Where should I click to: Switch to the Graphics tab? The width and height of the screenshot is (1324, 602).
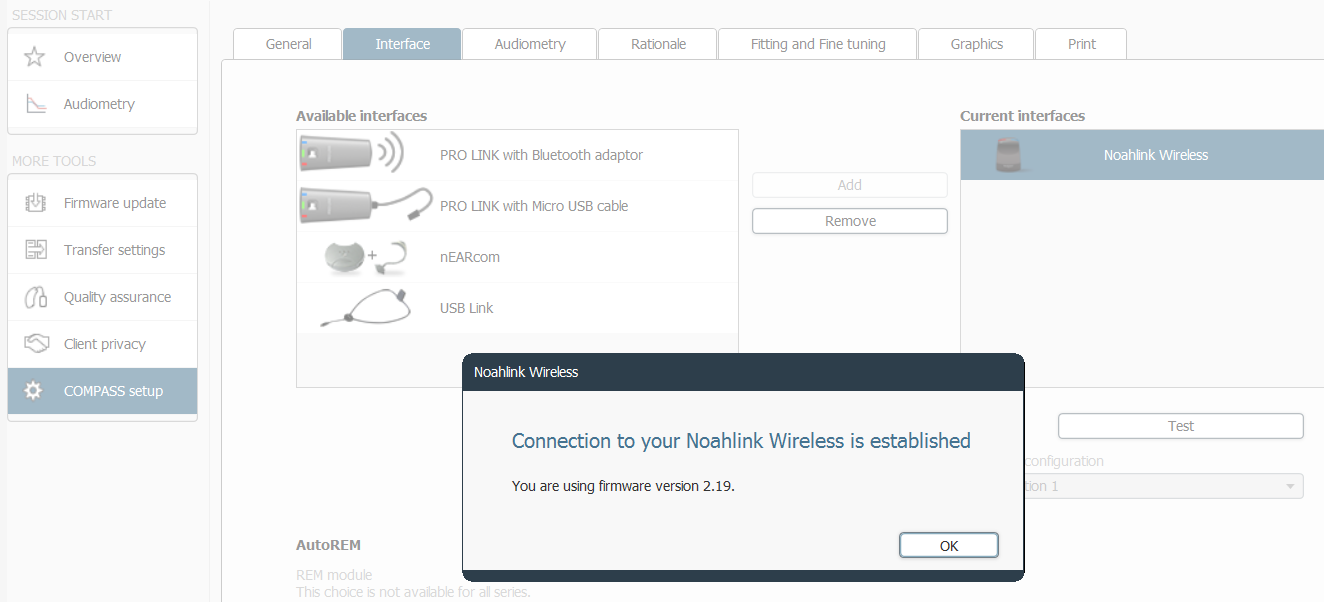977,44
